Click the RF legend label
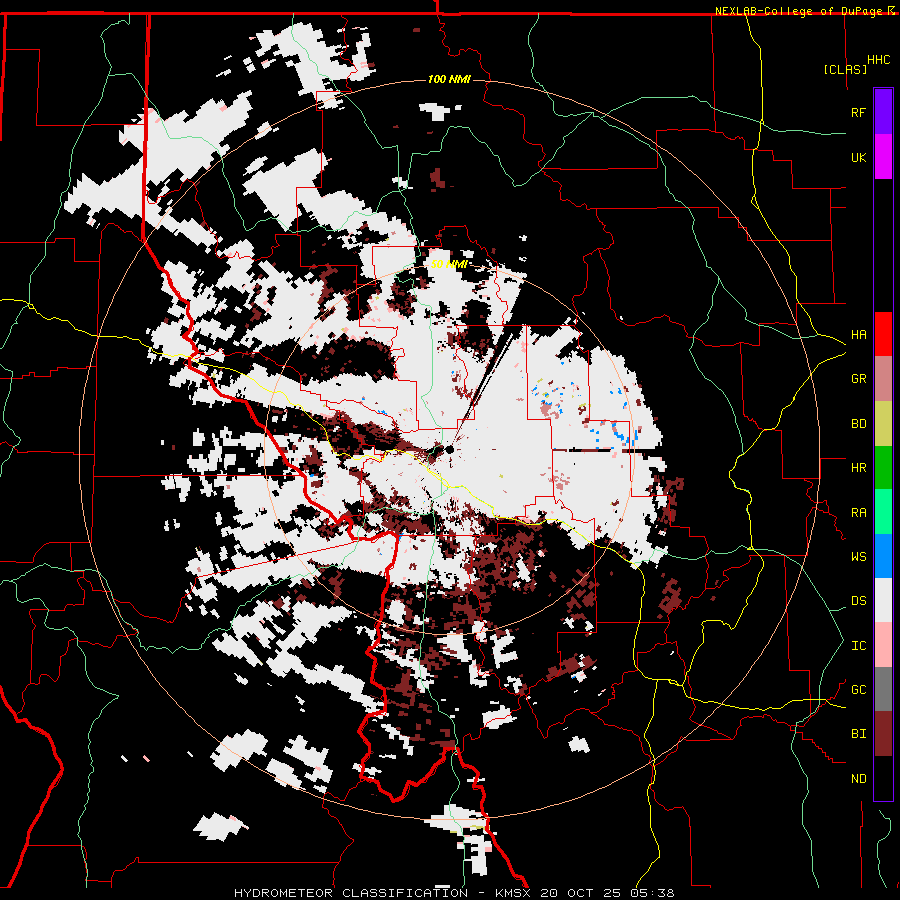The height and width of the screenshot is (900, 900). coord(858,112)
